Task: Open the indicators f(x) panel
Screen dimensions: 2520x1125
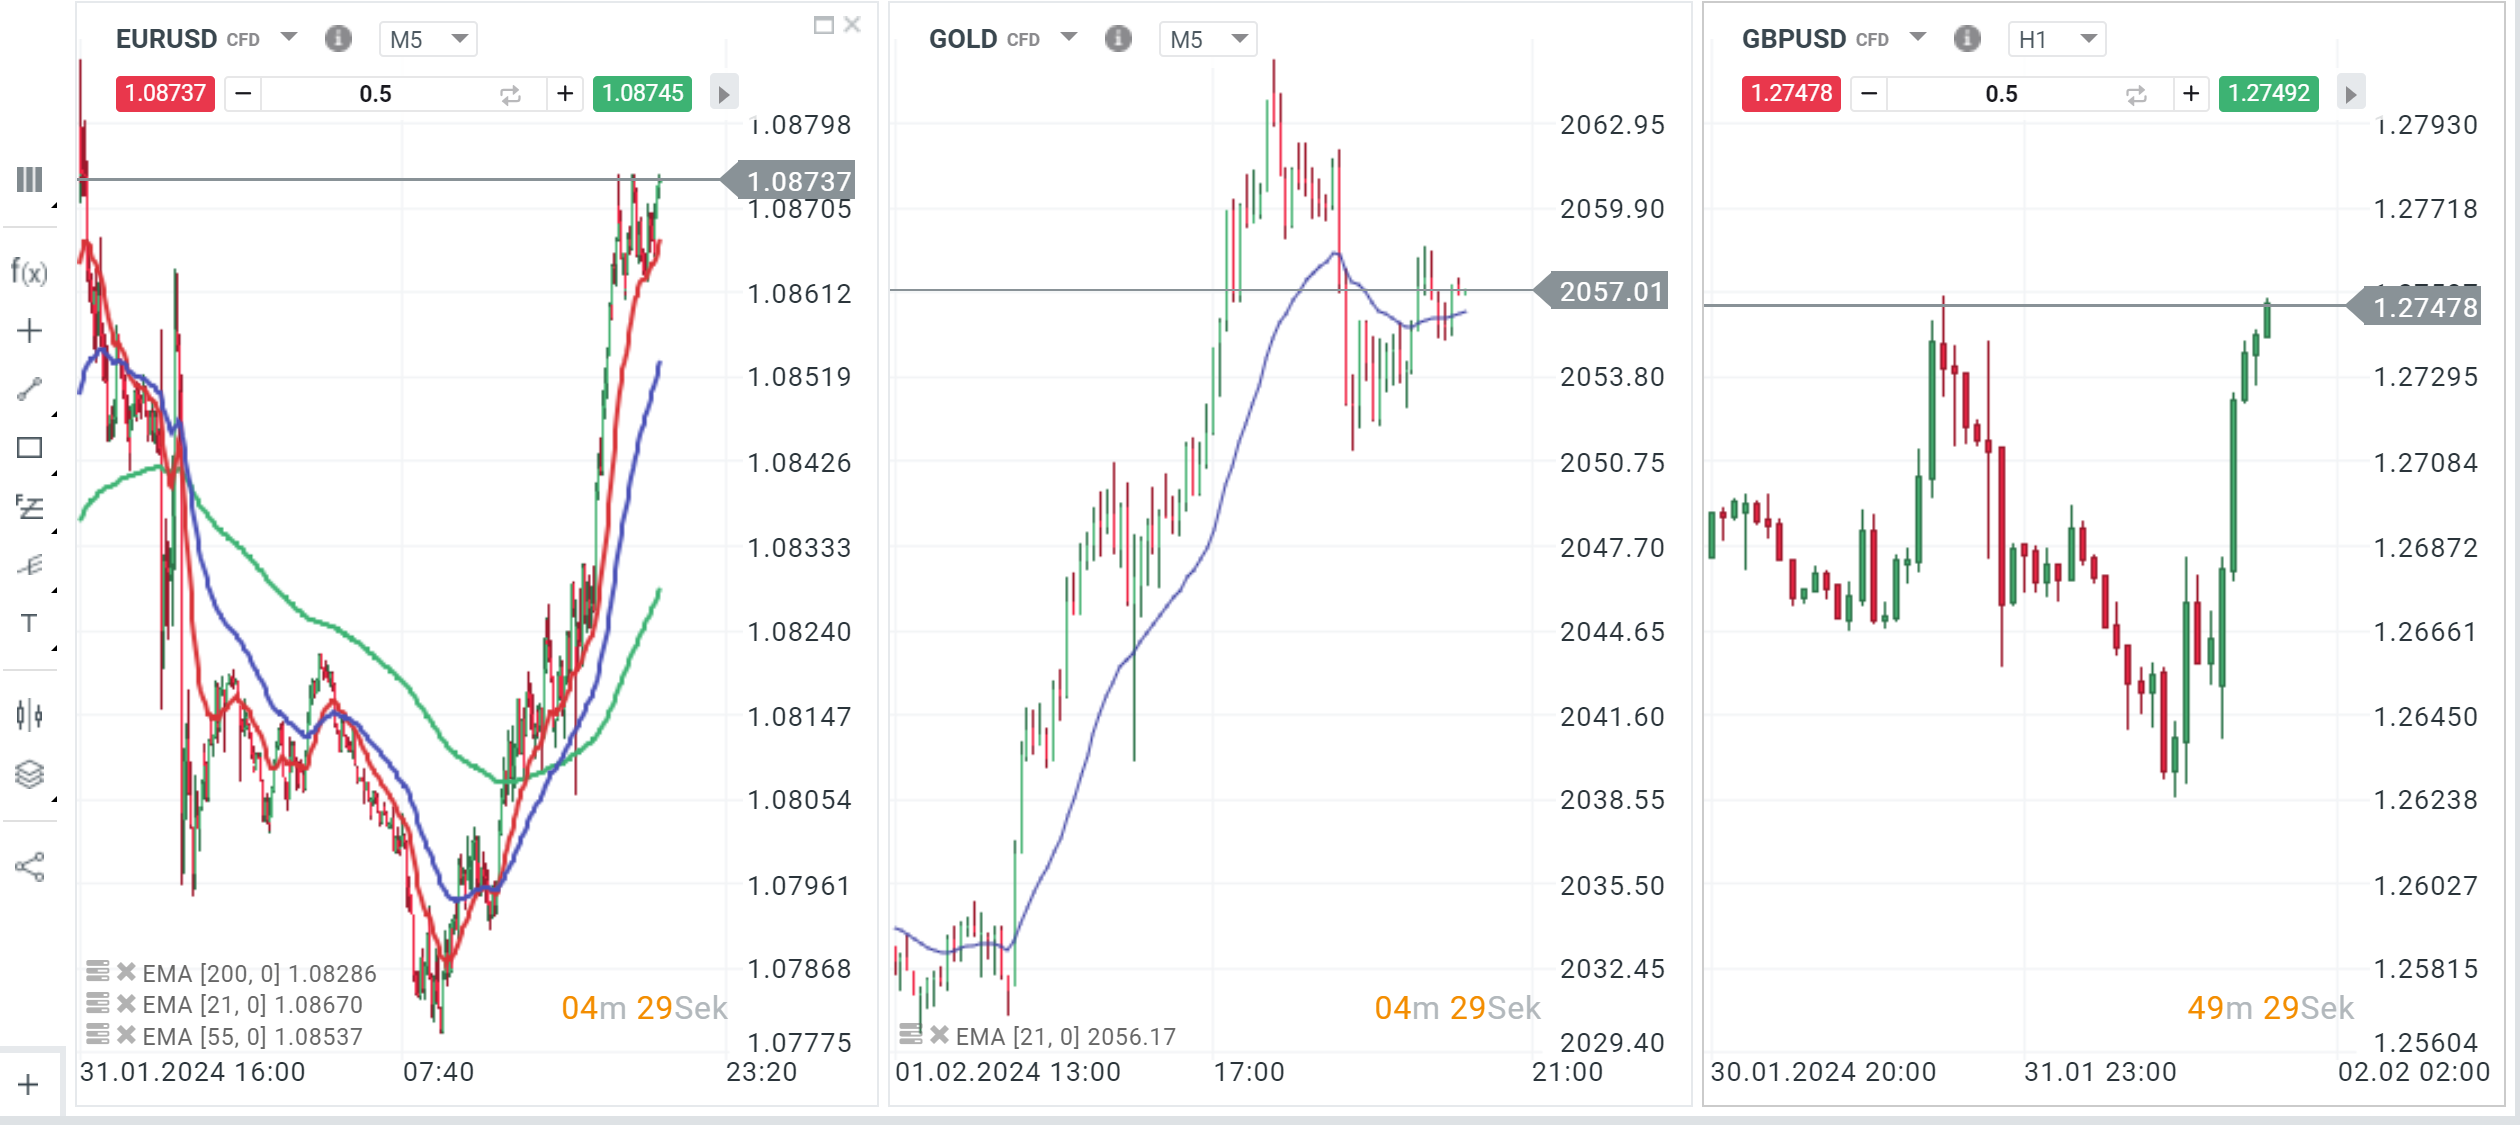Action: [29, 270]
